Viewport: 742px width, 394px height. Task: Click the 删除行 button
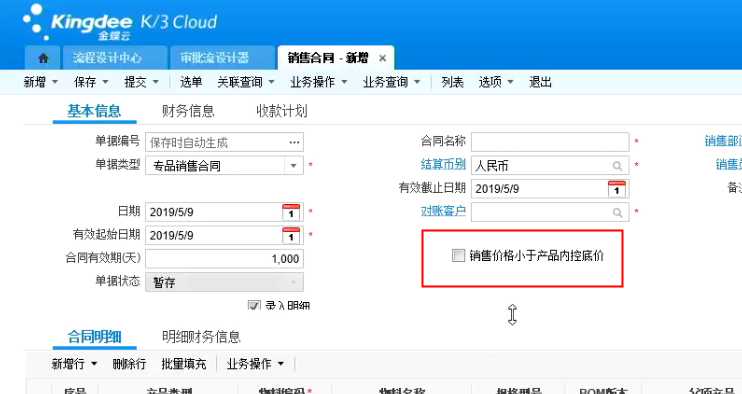tap(129, 364)
